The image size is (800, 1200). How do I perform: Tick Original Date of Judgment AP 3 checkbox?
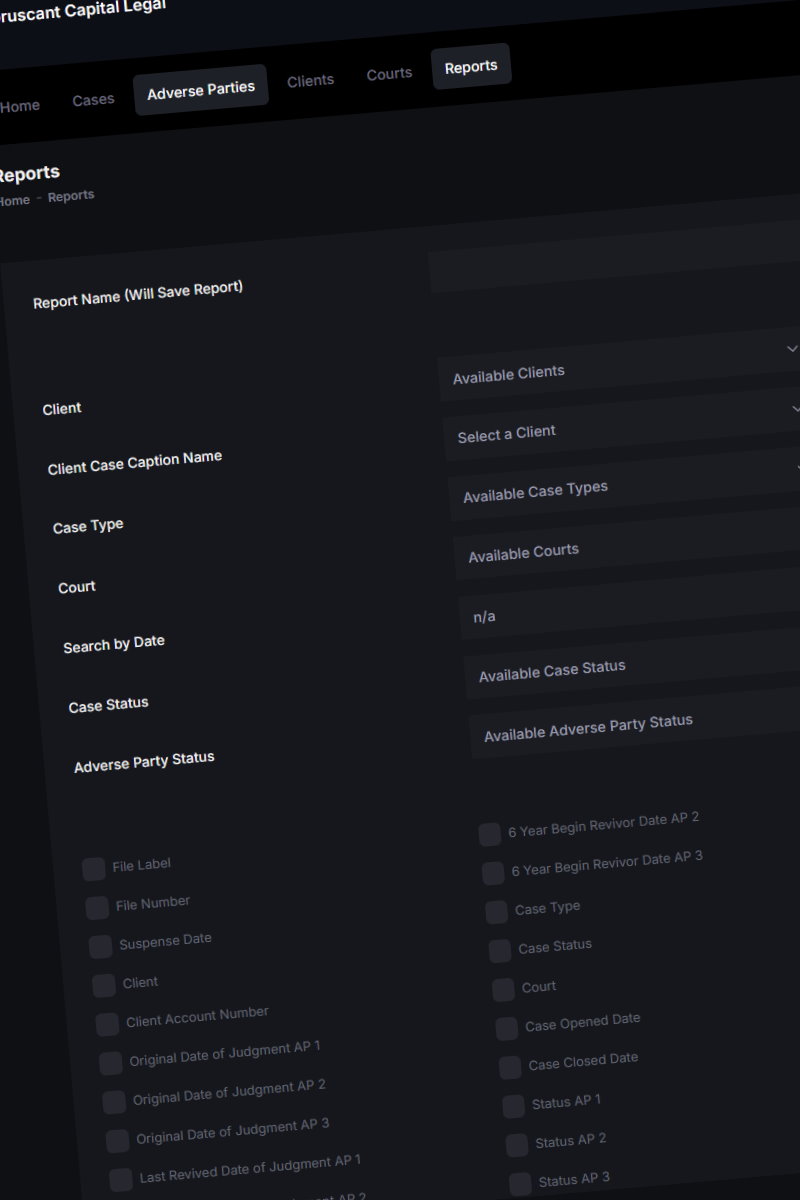118,1141
